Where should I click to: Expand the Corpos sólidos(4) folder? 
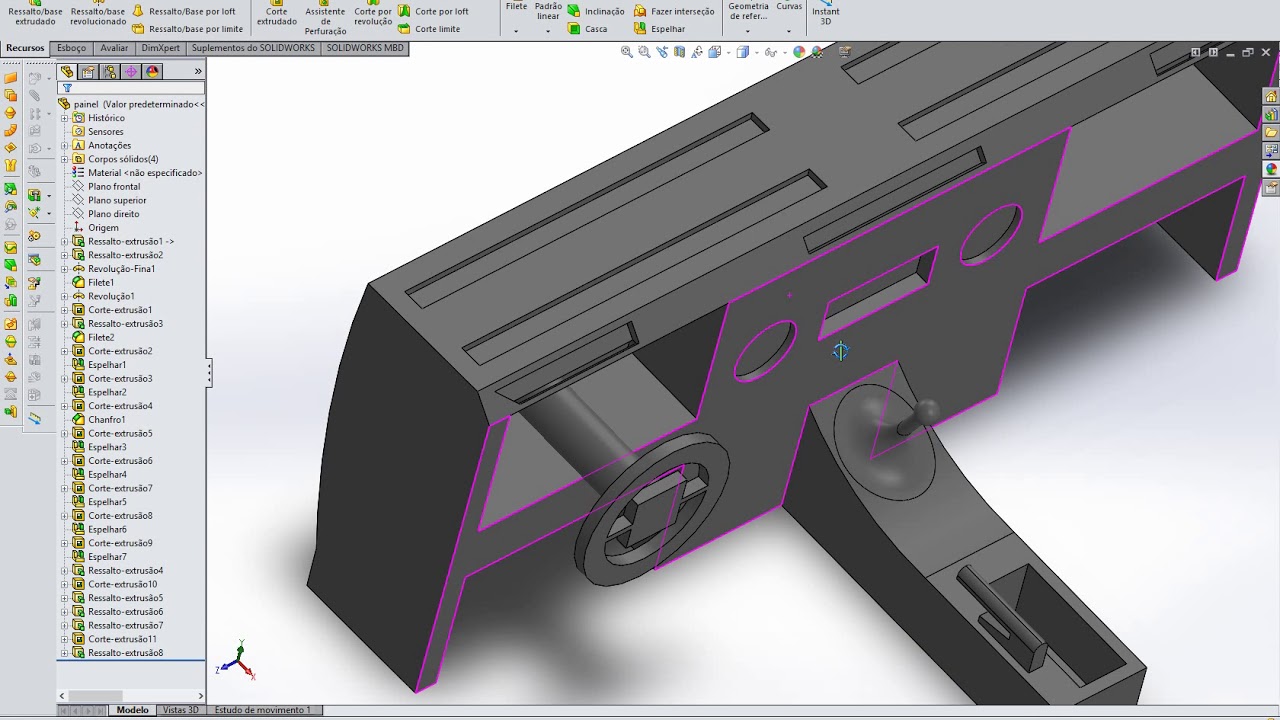pos(65,159)
